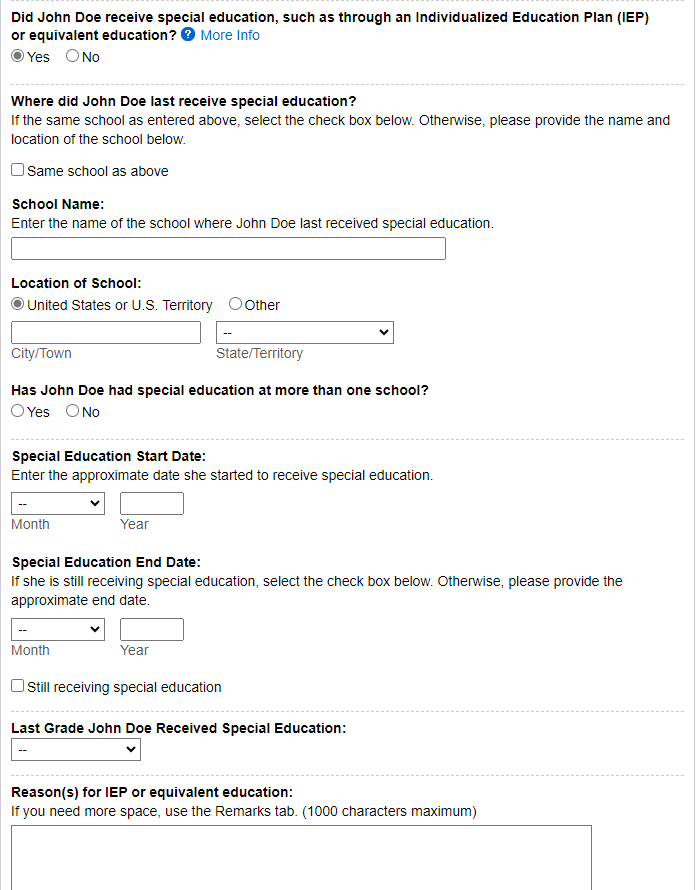Choose Yes for more than one school

(18, 411)
